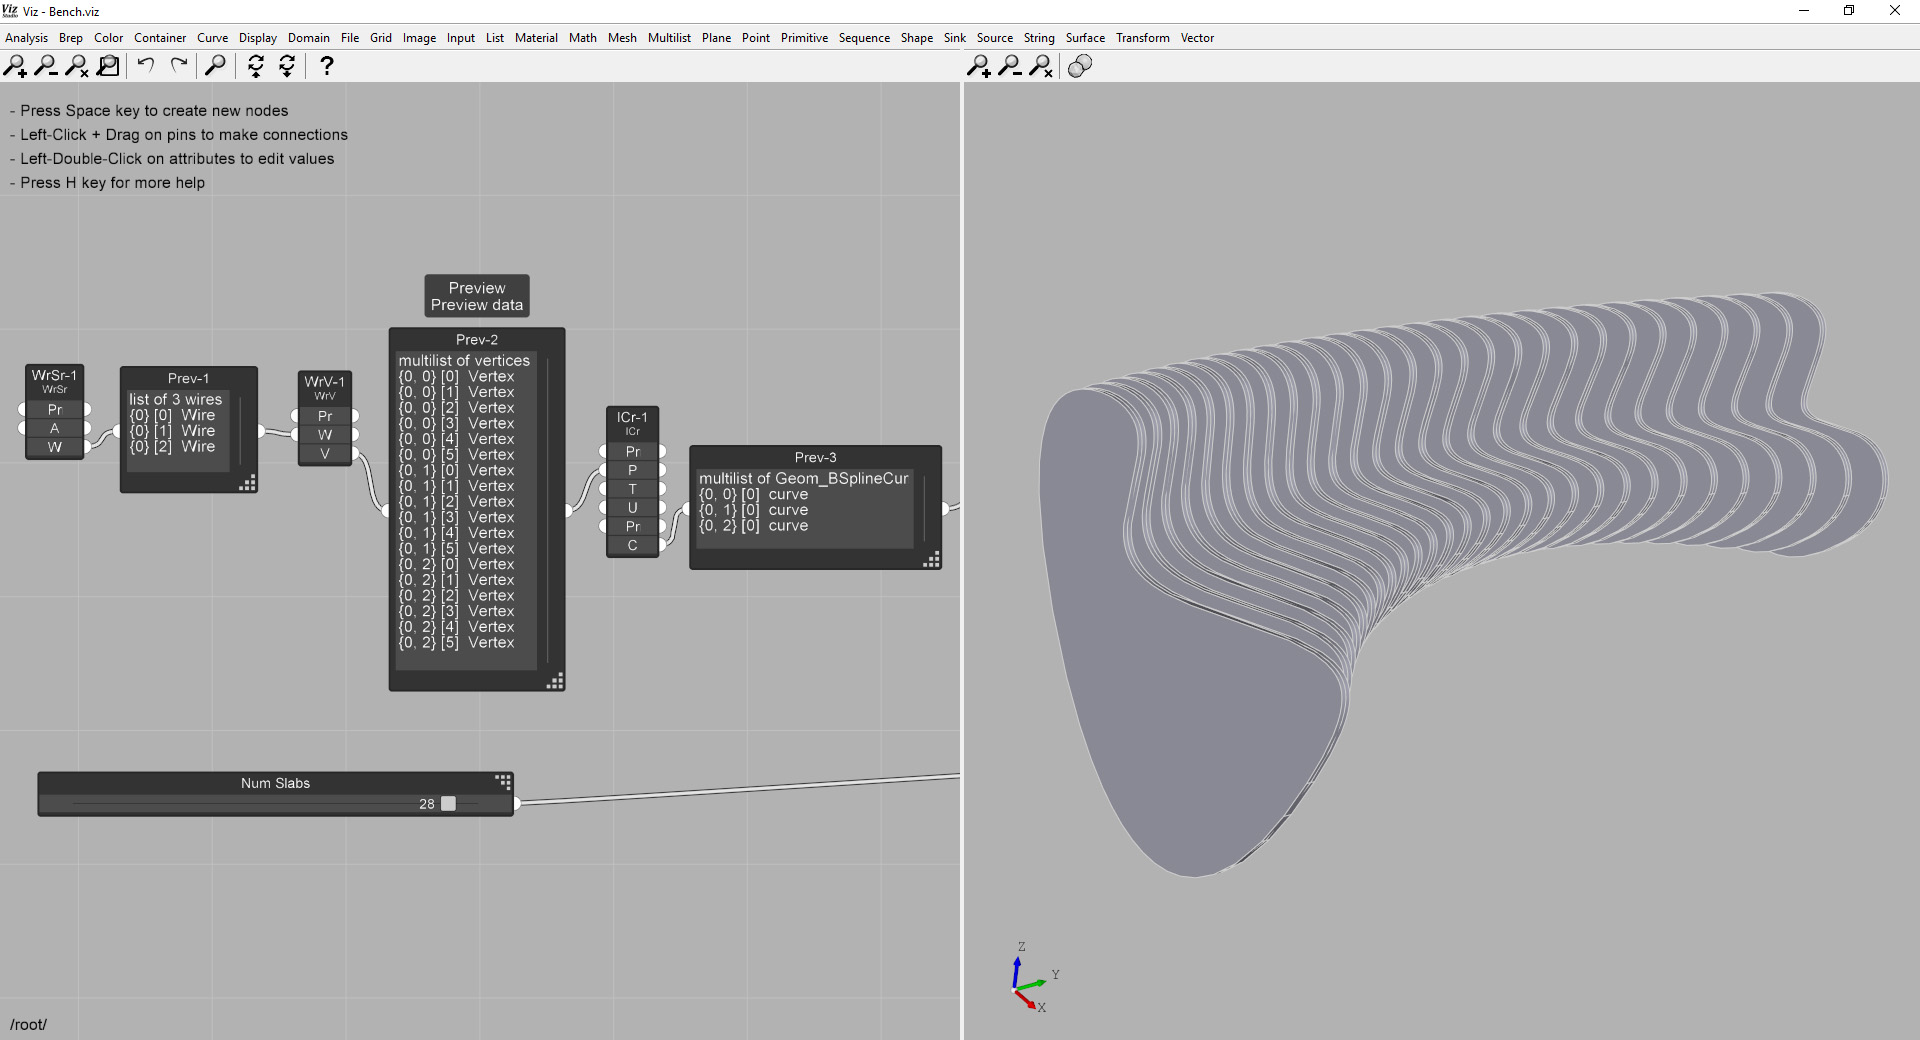Click the P port on ICr-1 node
The height and width of the screenshot is (1040, 1920).
(632, 470)
